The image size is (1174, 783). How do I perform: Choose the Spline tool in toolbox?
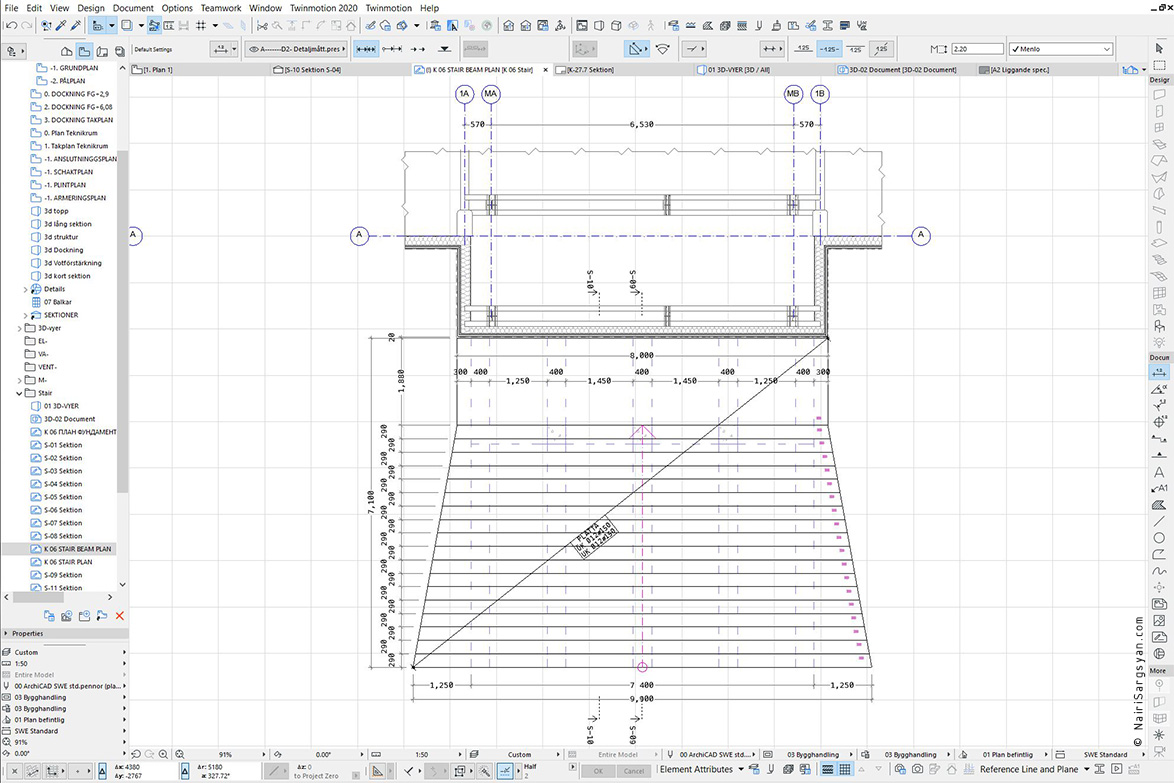pos(1159,570)
